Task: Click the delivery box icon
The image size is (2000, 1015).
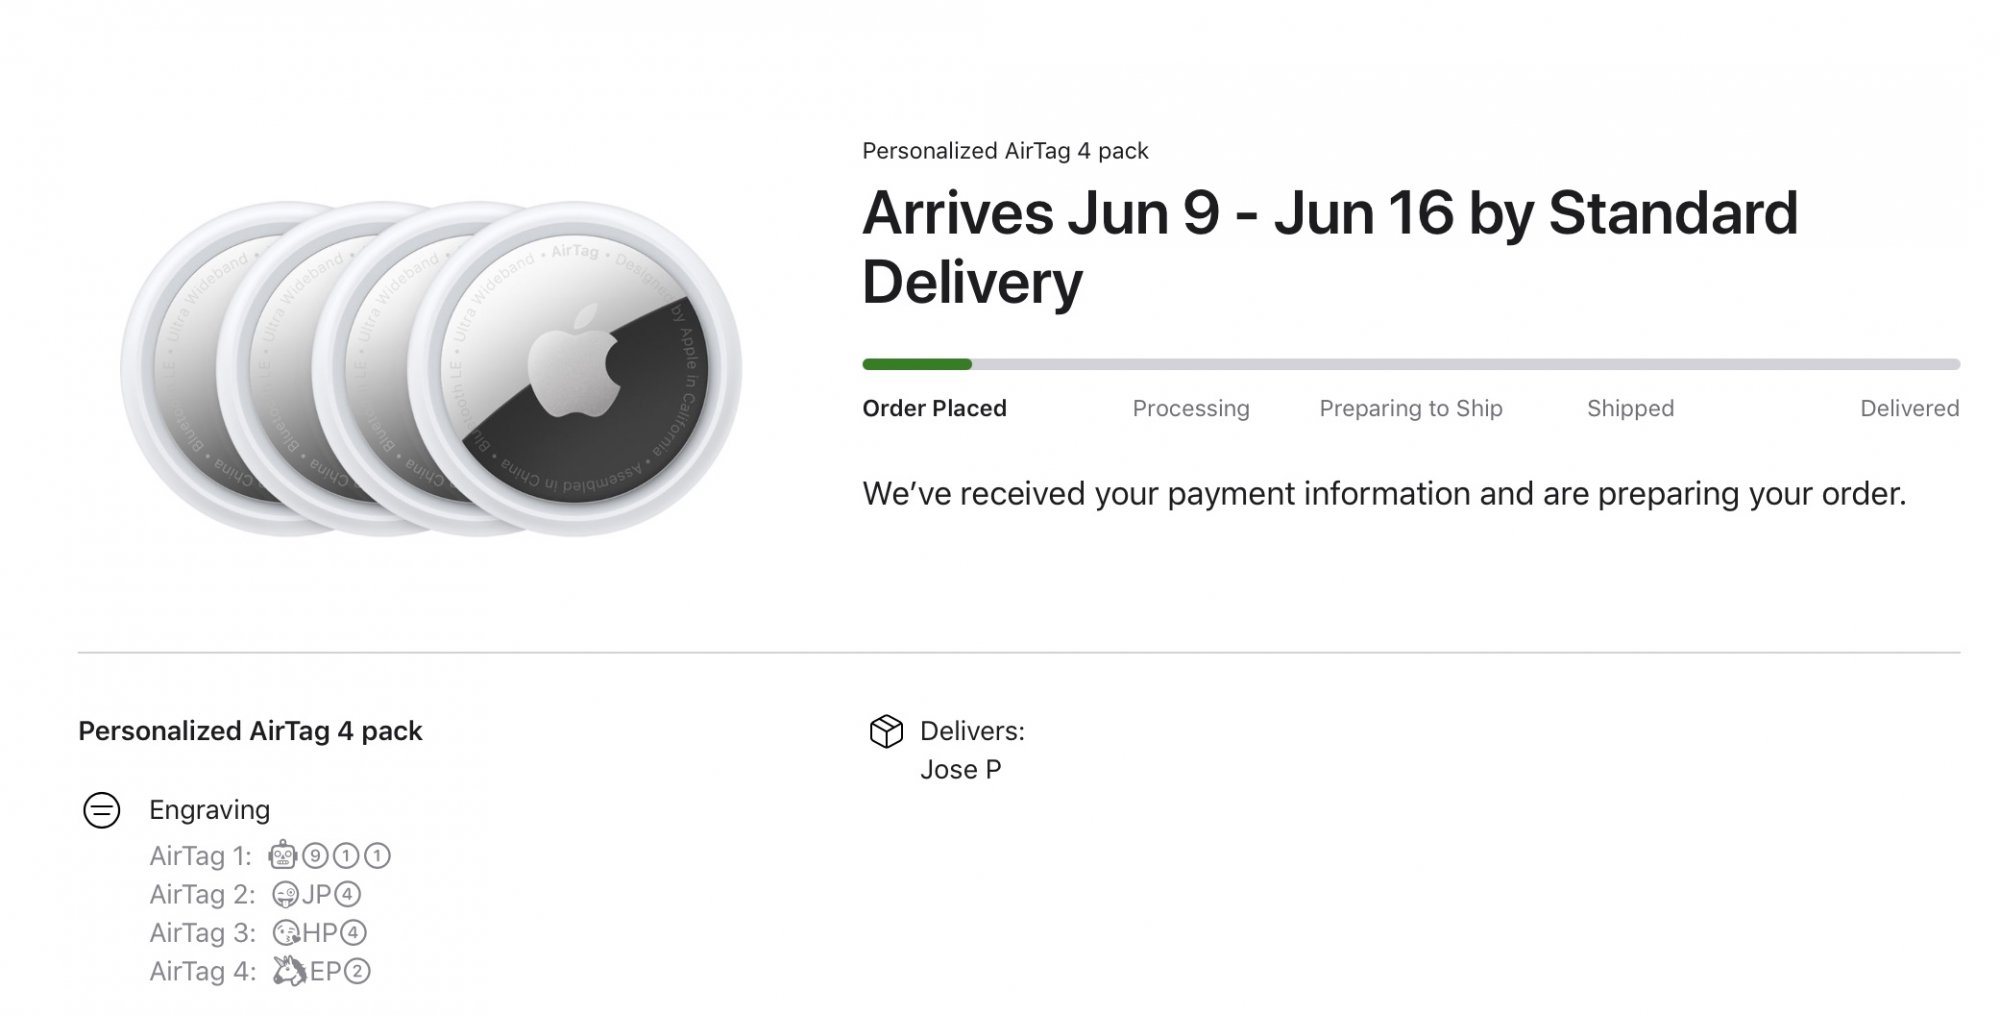Action: pos(886,731)
